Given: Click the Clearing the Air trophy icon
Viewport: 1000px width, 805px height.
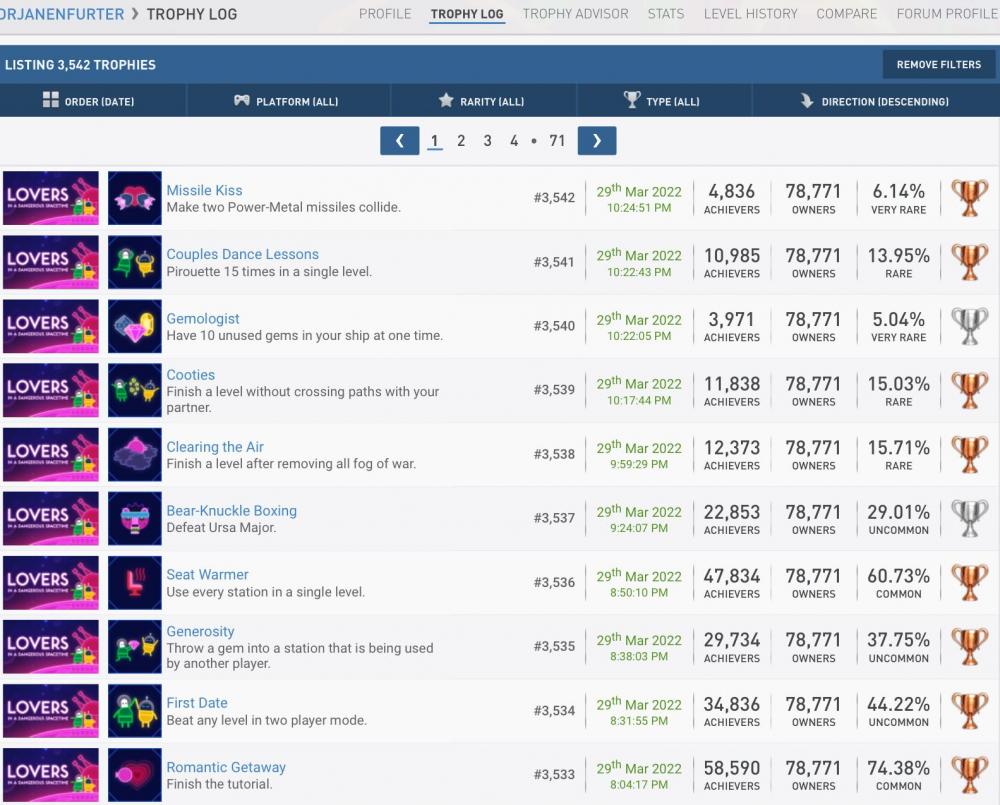Looking at the screenshot, I should point(134,454).
